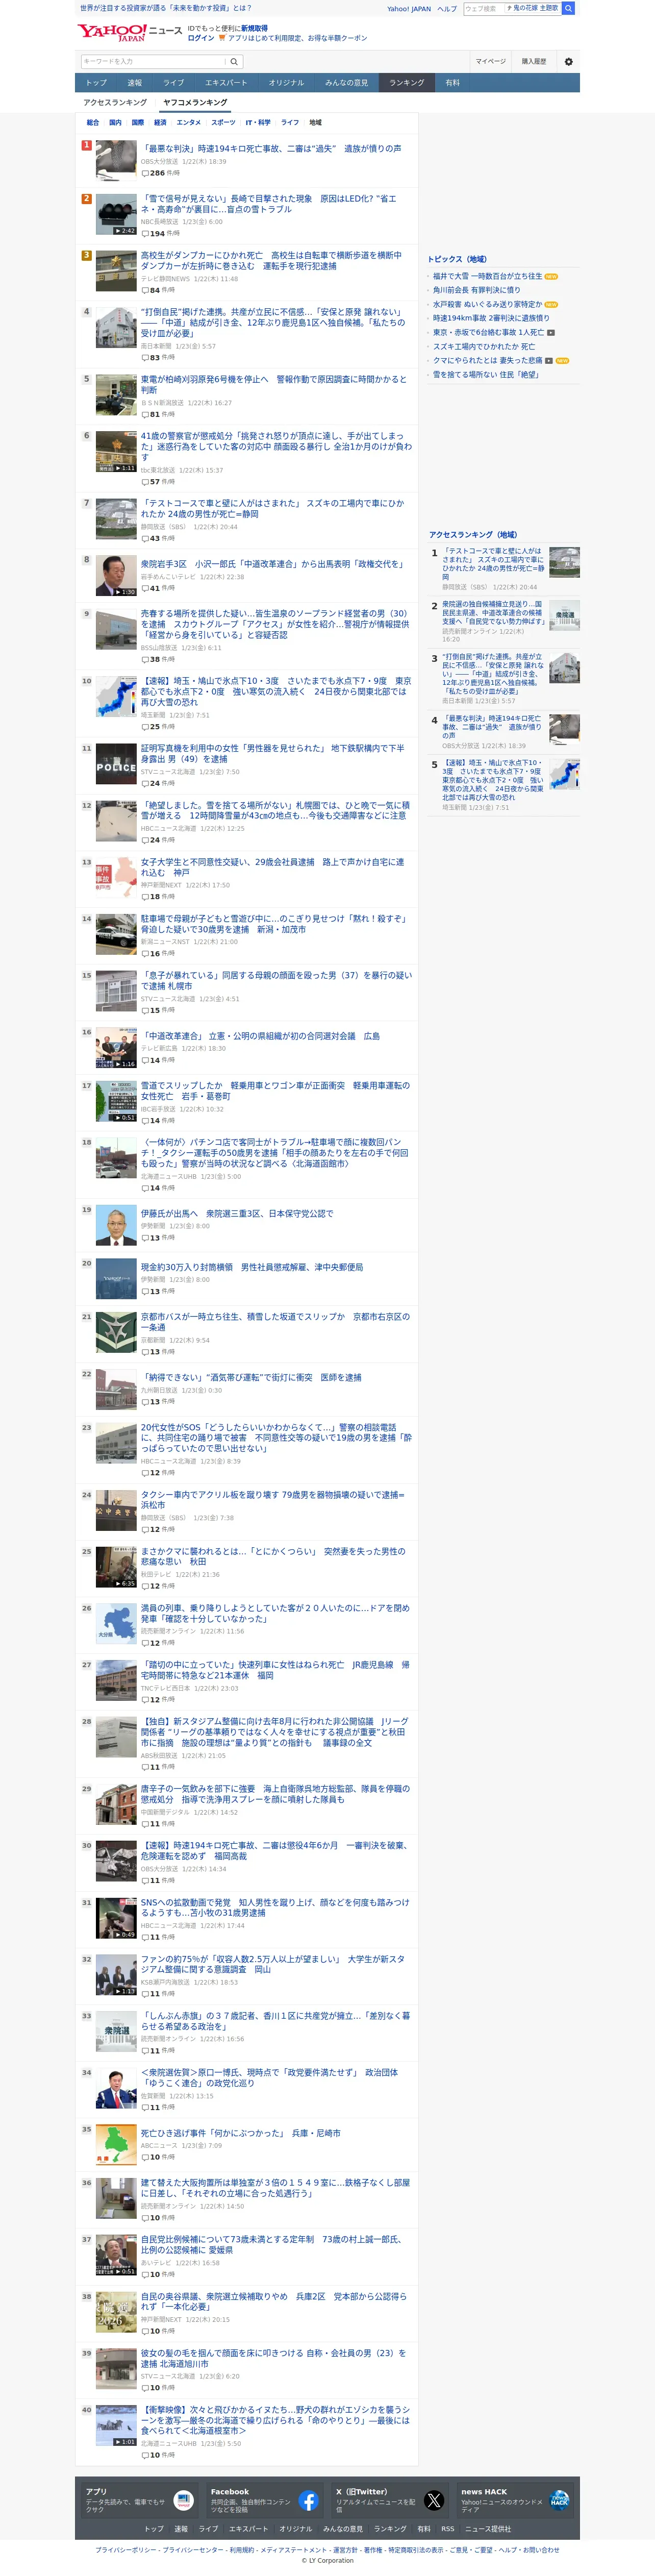Select the ヤフコメランキング sub-tab
655x2576 pixels.
tap(195, 102)
